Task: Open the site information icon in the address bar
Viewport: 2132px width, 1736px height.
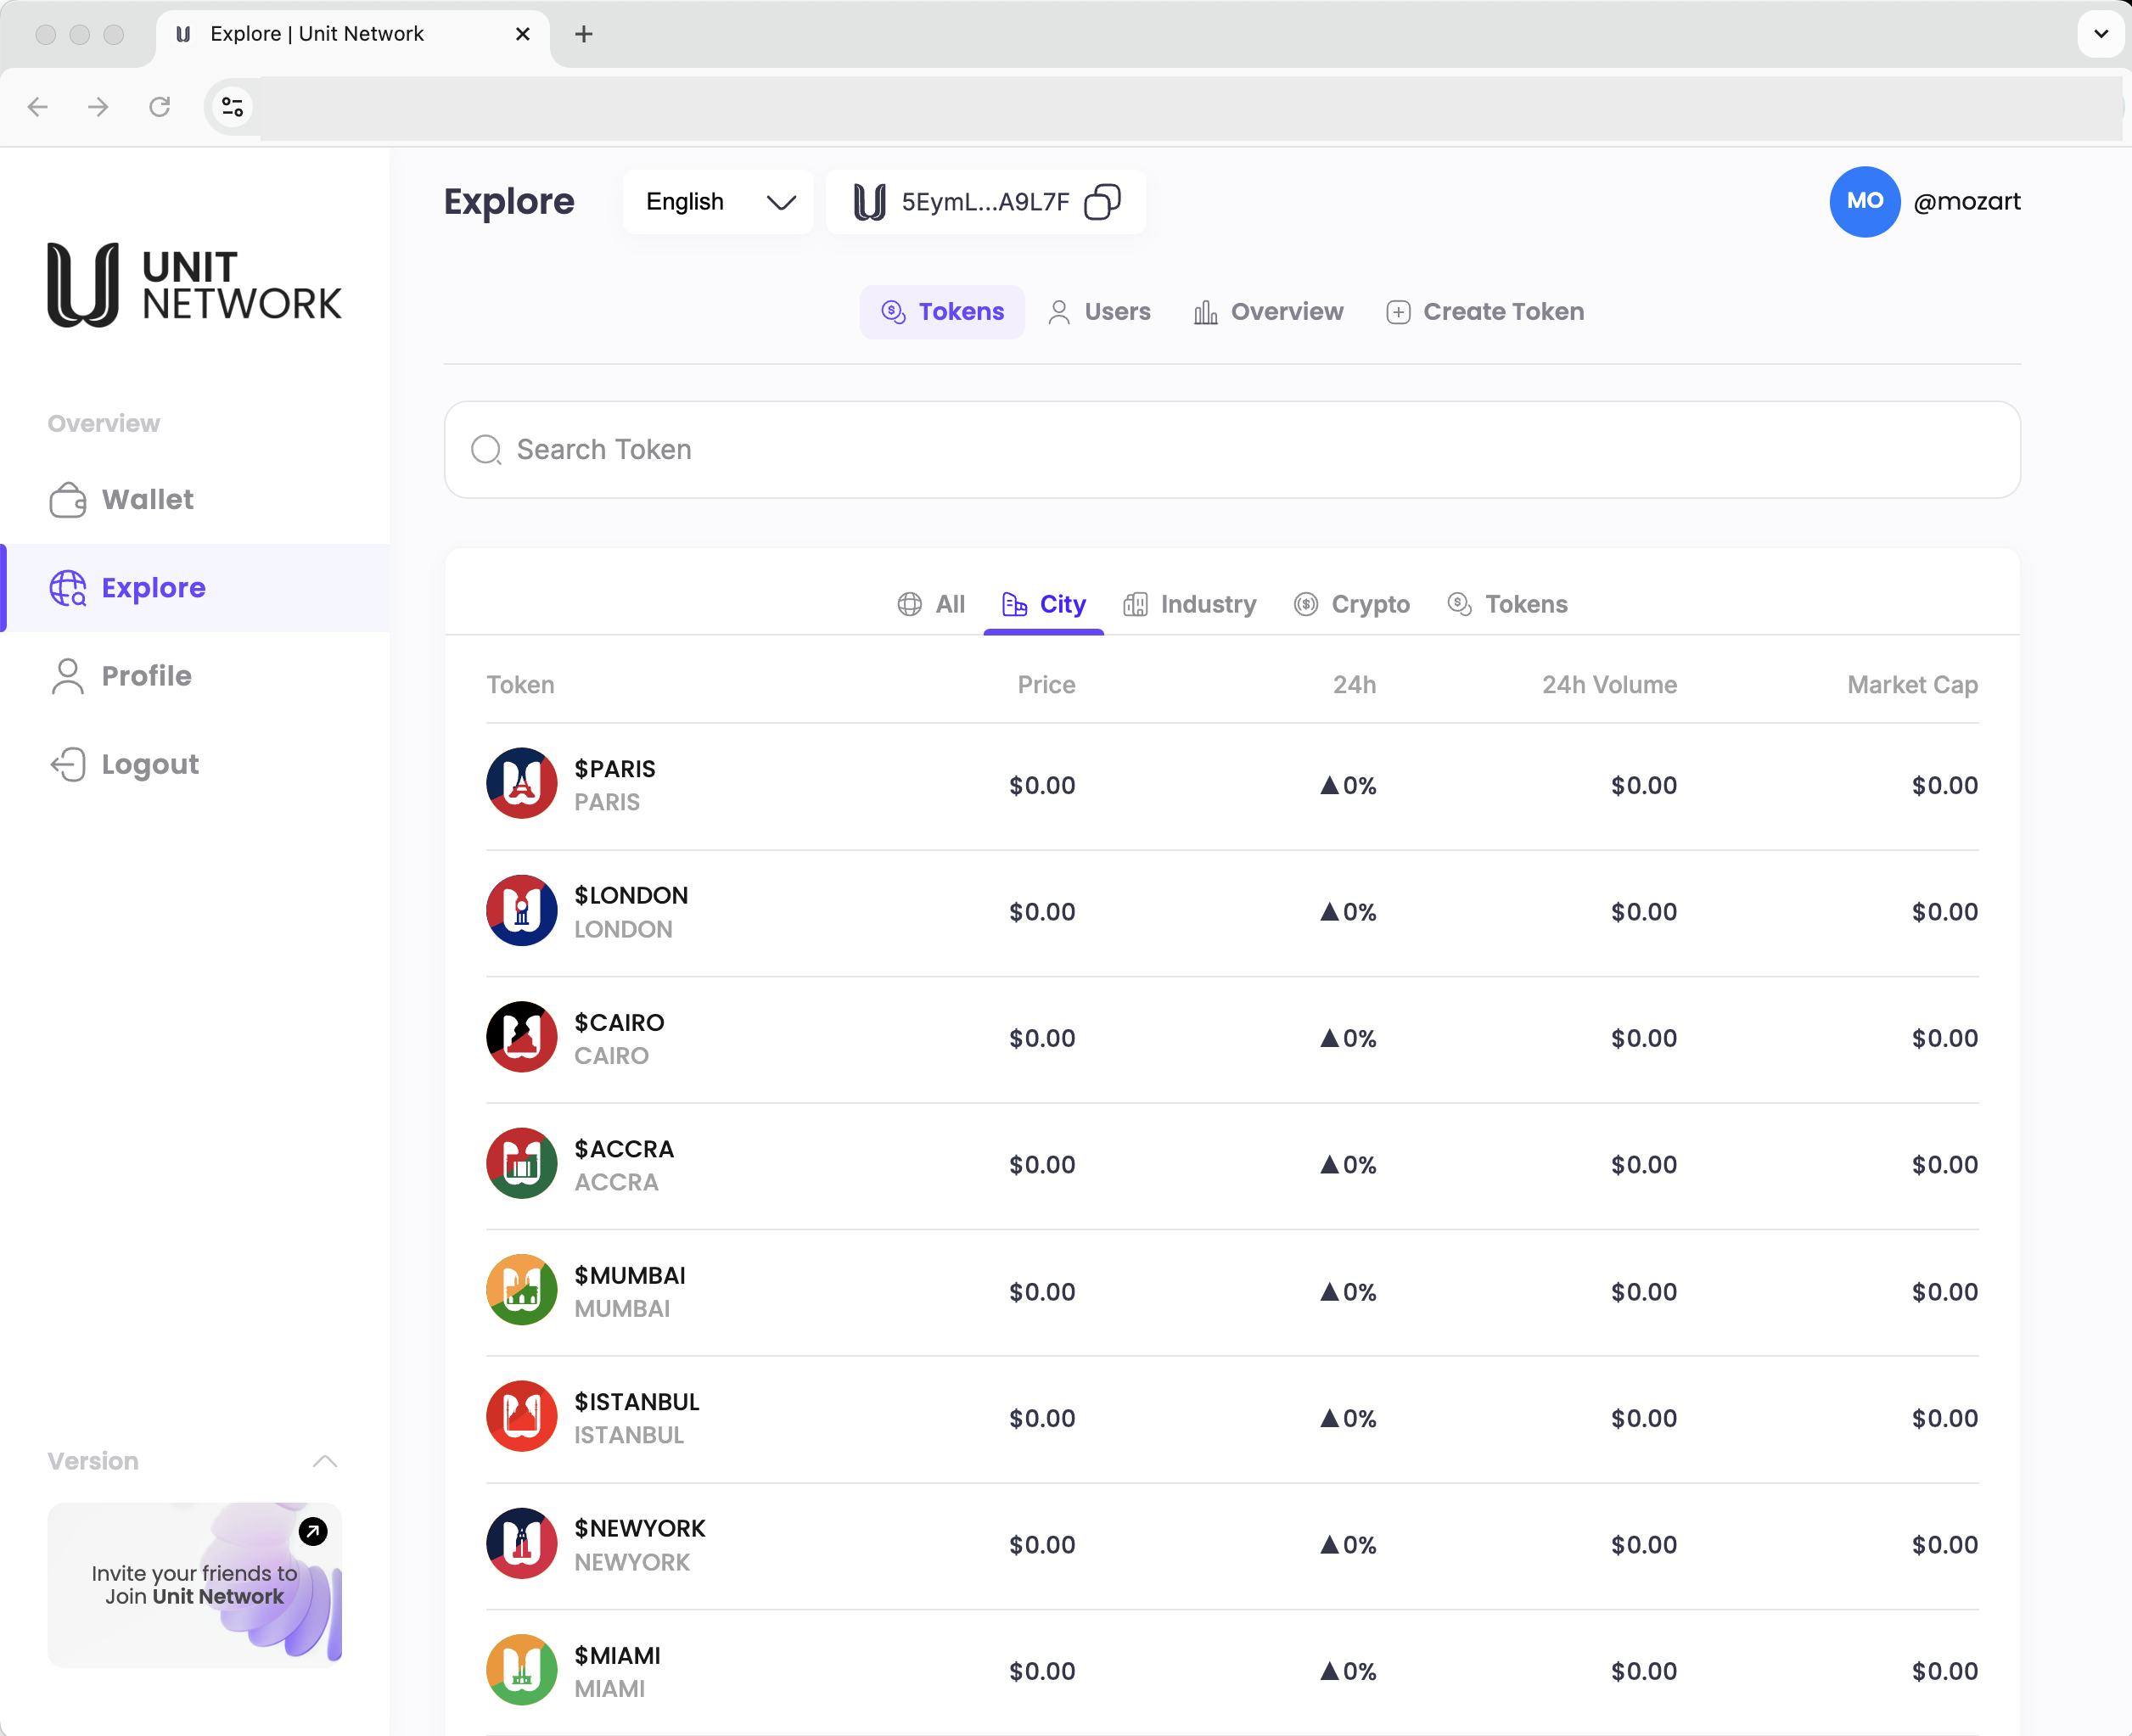Action: (233, 107)
